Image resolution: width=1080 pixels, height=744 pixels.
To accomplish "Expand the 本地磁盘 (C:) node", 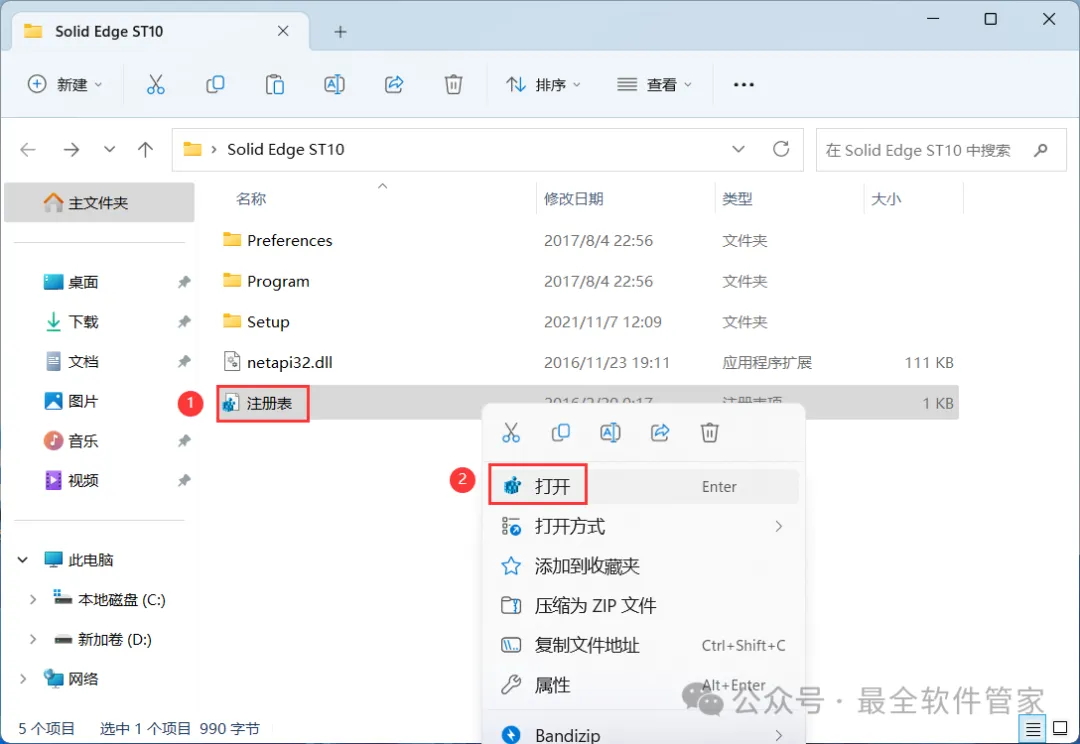I will pyautogui.click(x=32, y=599).
